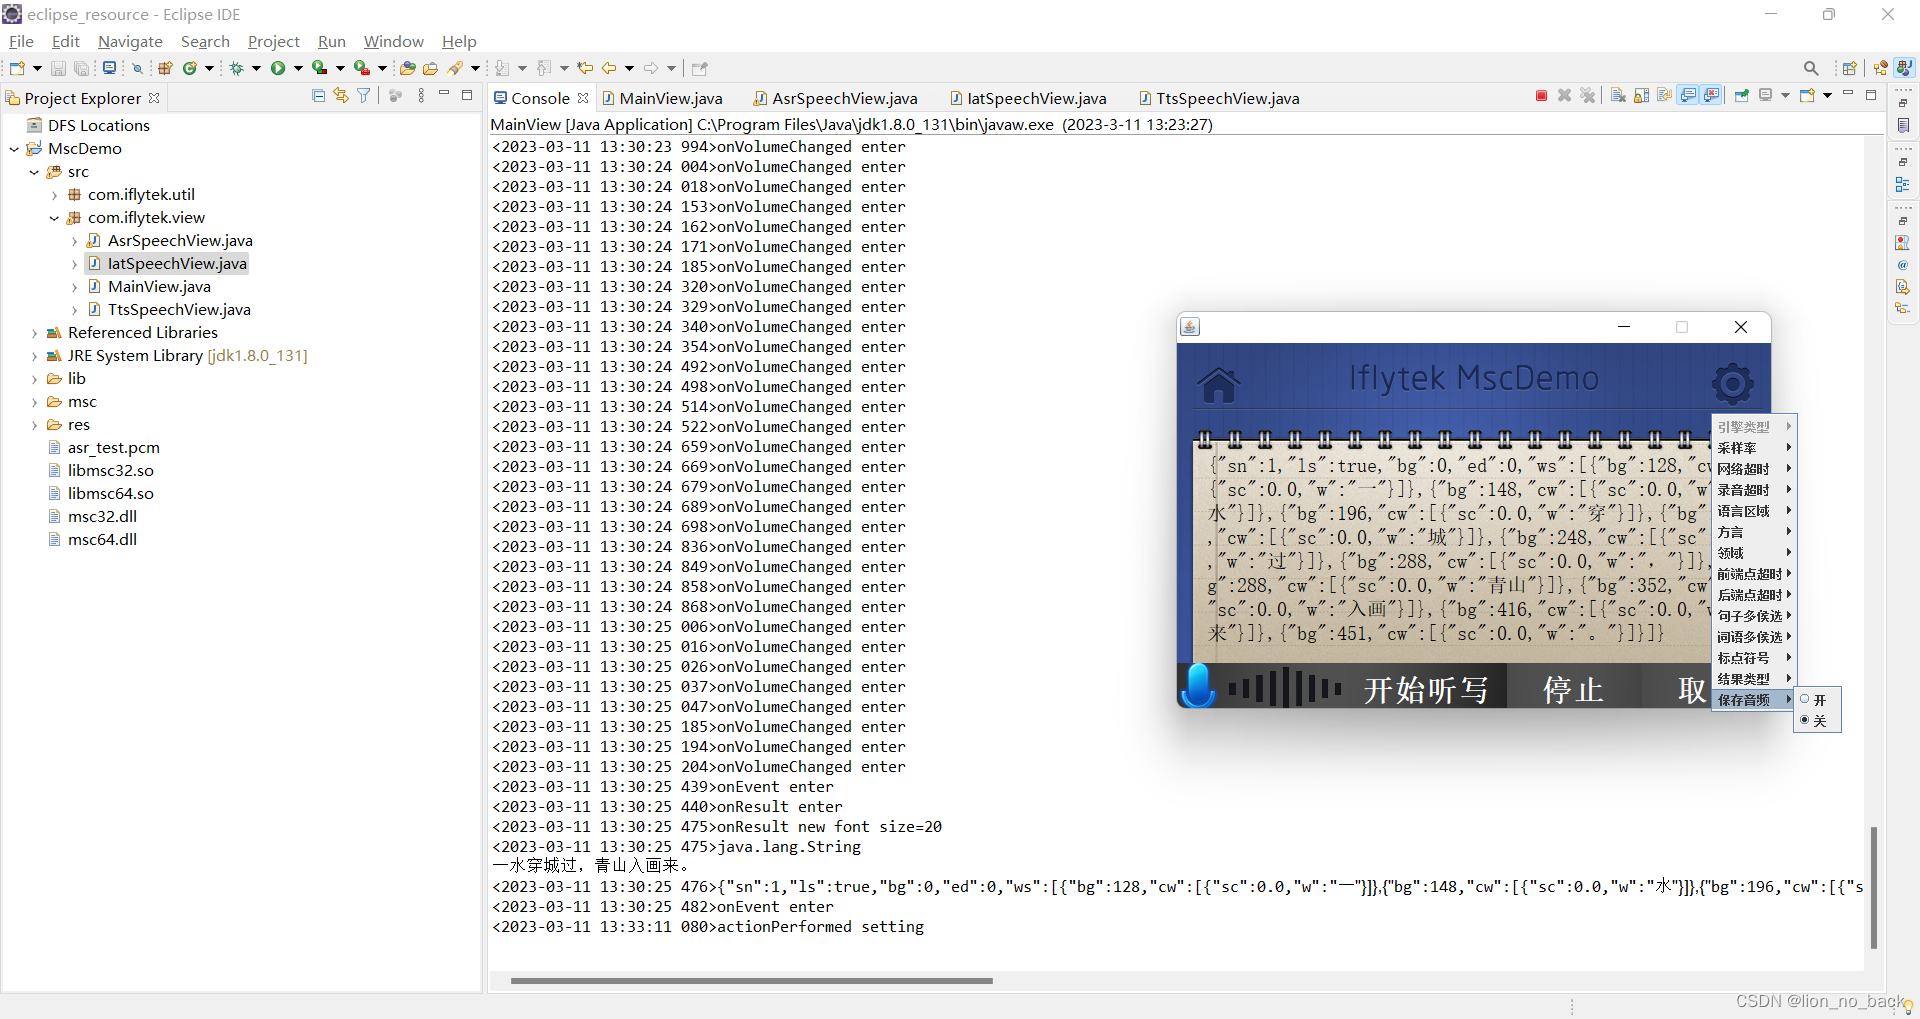This screenshot has height=1019, width=1920.
Task: Open the File menu
Action: coord(21,41)
